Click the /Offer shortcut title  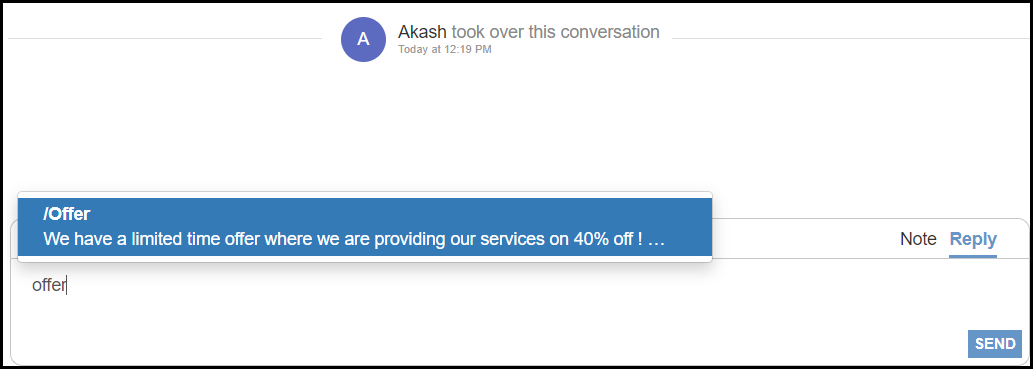click(66, 214)
